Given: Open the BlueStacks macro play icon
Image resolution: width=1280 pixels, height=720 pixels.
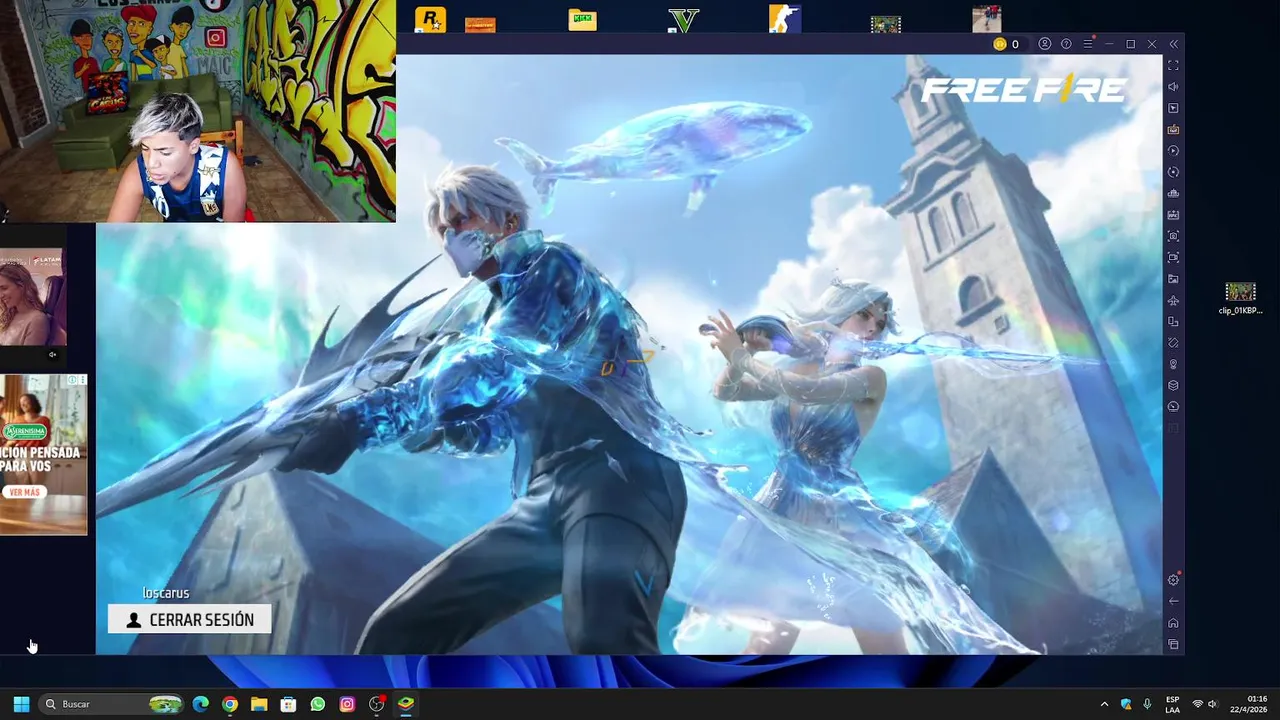Looking at the screenshot, I should click(x=1174, y=151).
